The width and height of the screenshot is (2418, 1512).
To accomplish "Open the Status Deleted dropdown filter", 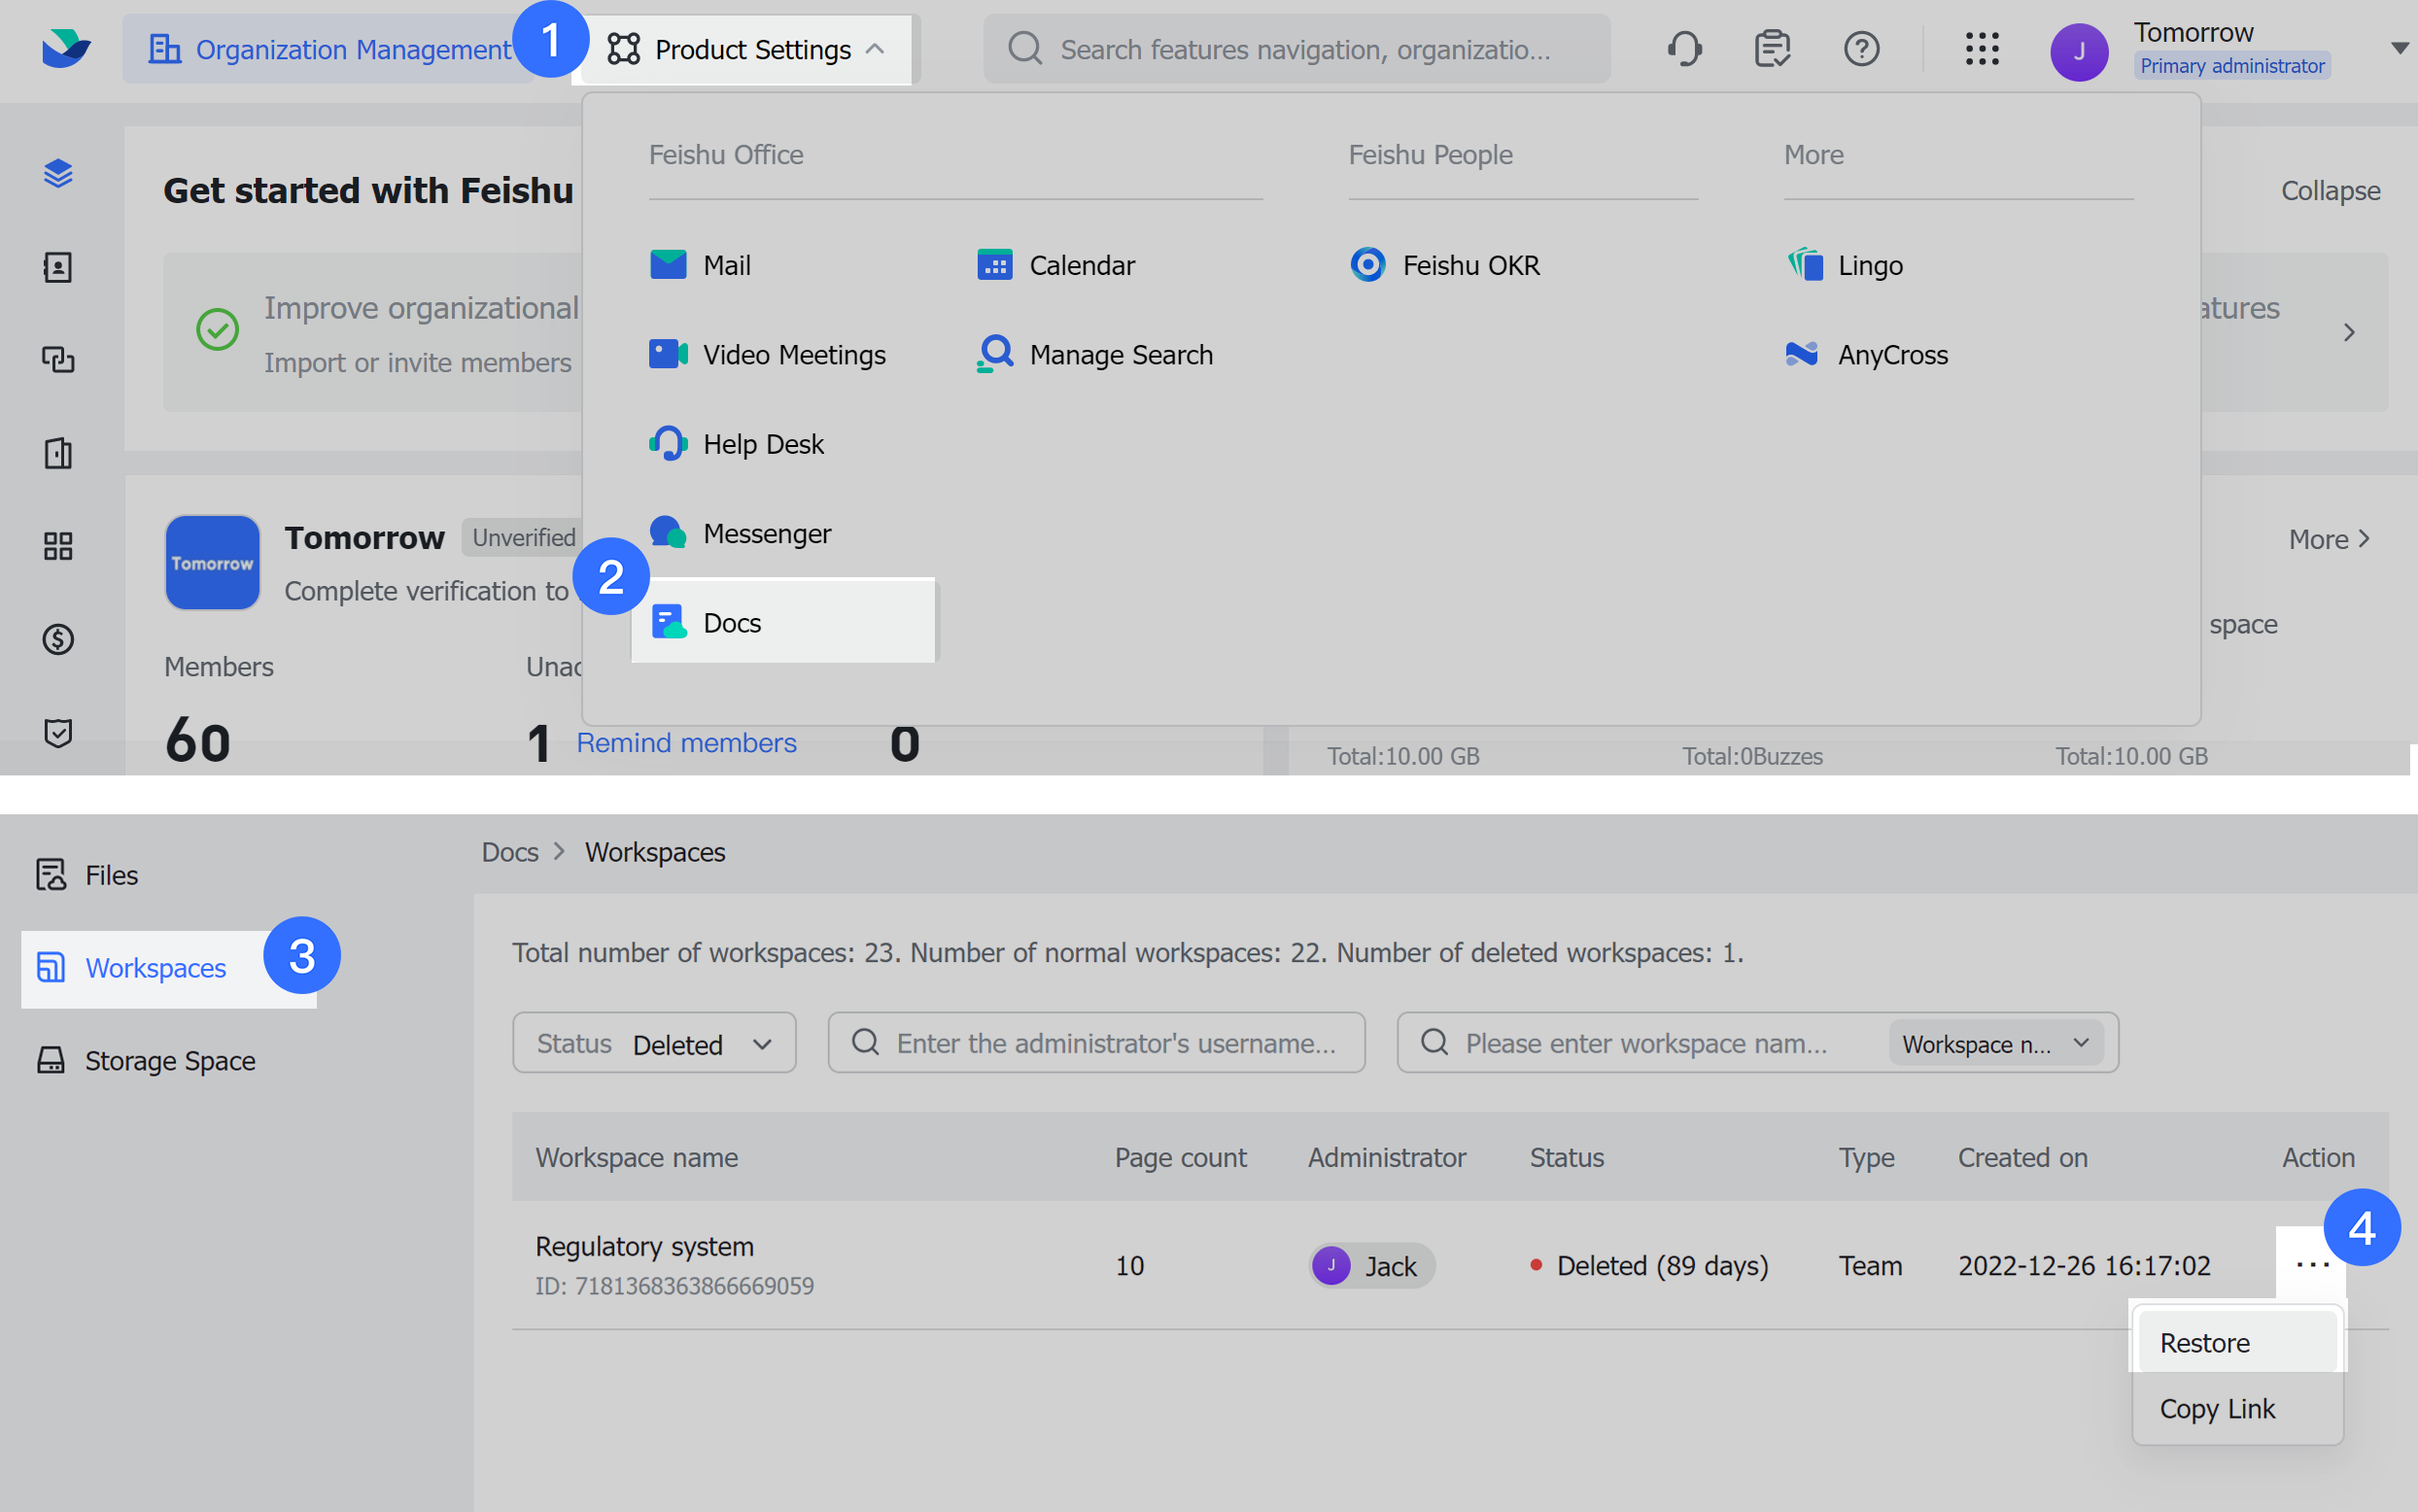I will 654,1043.
